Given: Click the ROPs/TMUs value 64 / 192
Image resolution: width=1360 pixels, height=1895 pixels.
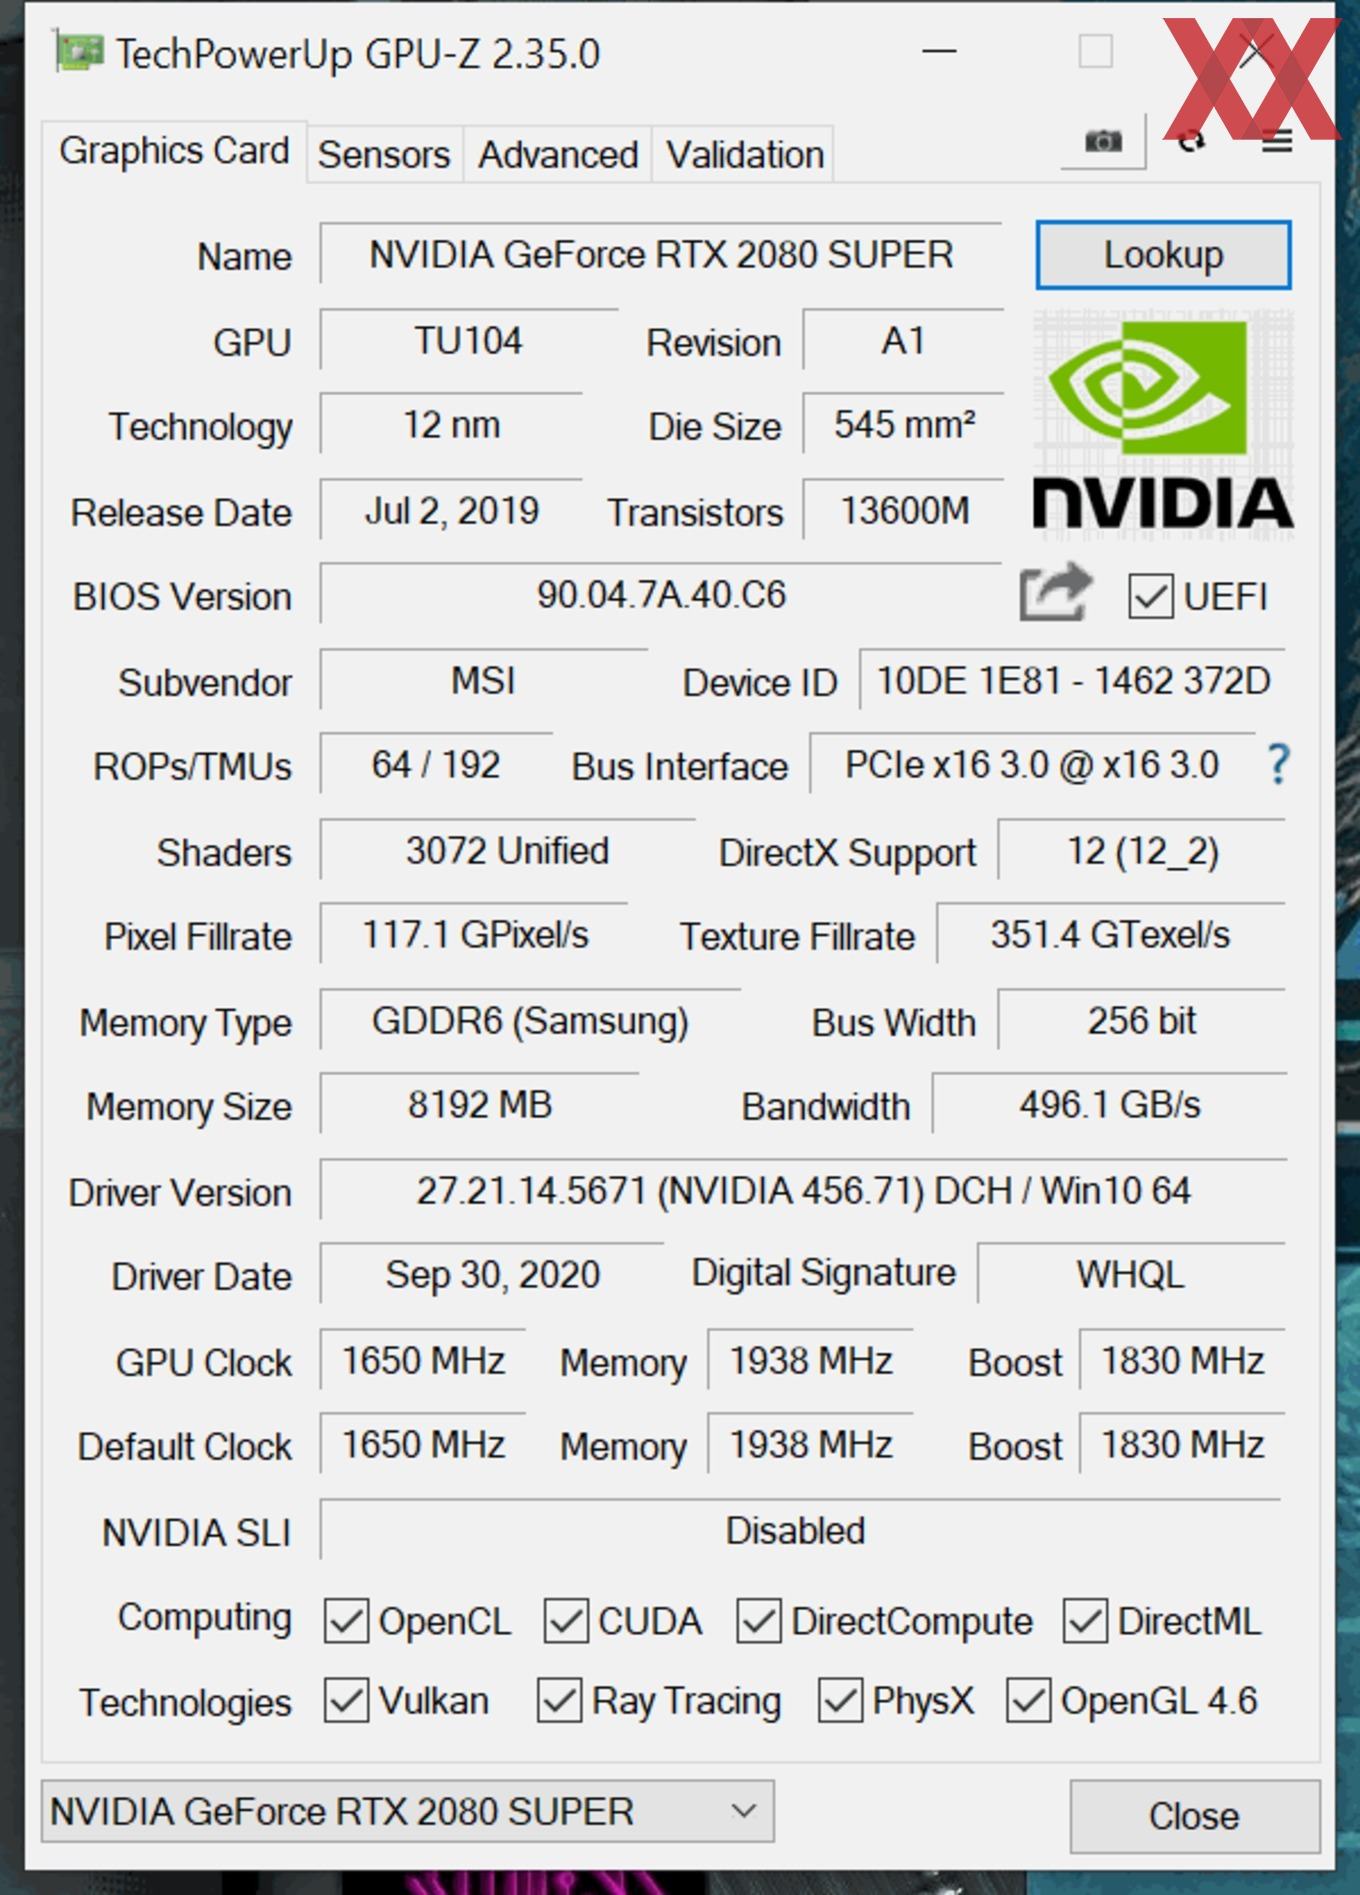Looking at the screenshot, I should (x=435, y=765).
